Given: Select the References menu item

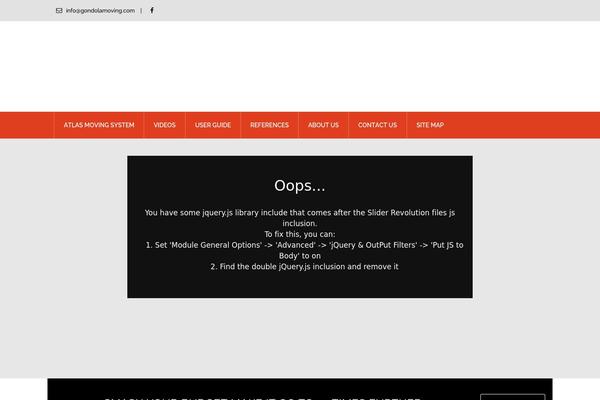Looking at the screenshot, I should pyautogui.click(x=269, y=125).
